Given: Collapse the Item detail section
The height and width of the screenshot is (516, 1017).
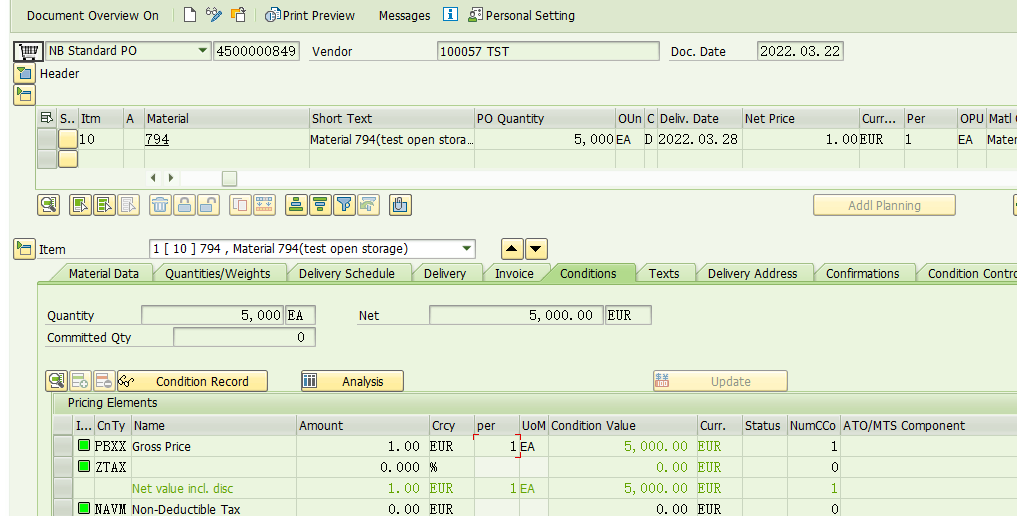Looking at the screenshot, I should tap(25, 249).
